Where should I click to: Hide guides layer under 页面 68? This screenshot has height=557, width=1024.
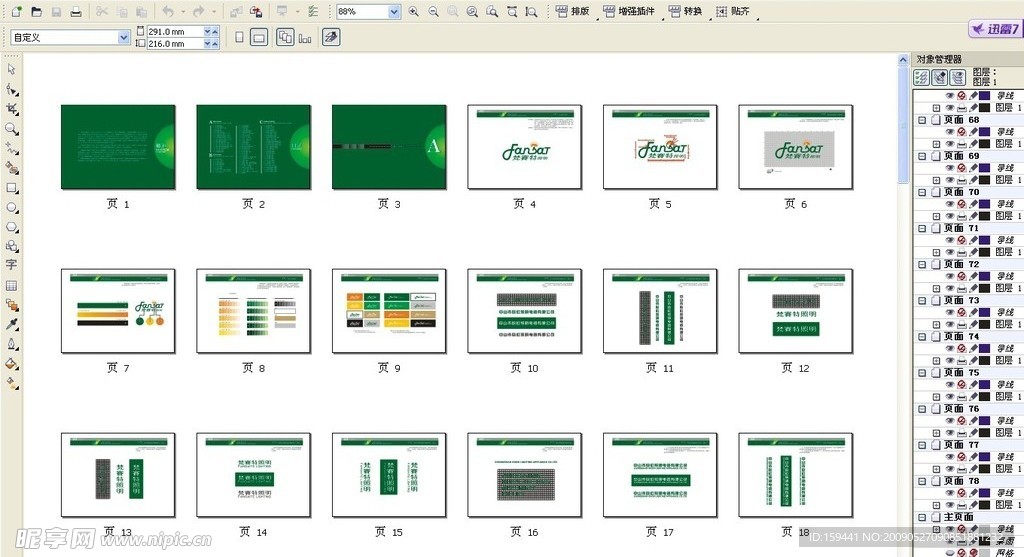click(950, 132)
